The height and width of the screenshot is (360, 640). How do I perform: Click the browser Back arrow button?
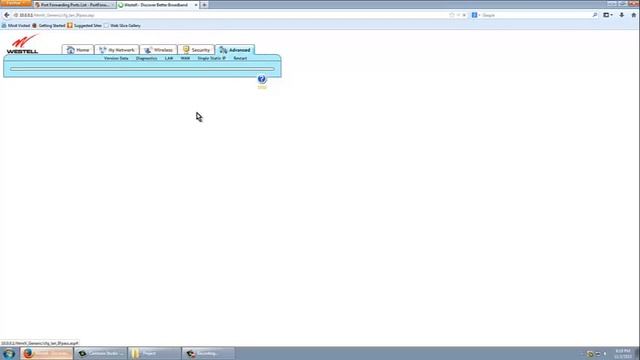pyautogui.click(x=7, y=15)
